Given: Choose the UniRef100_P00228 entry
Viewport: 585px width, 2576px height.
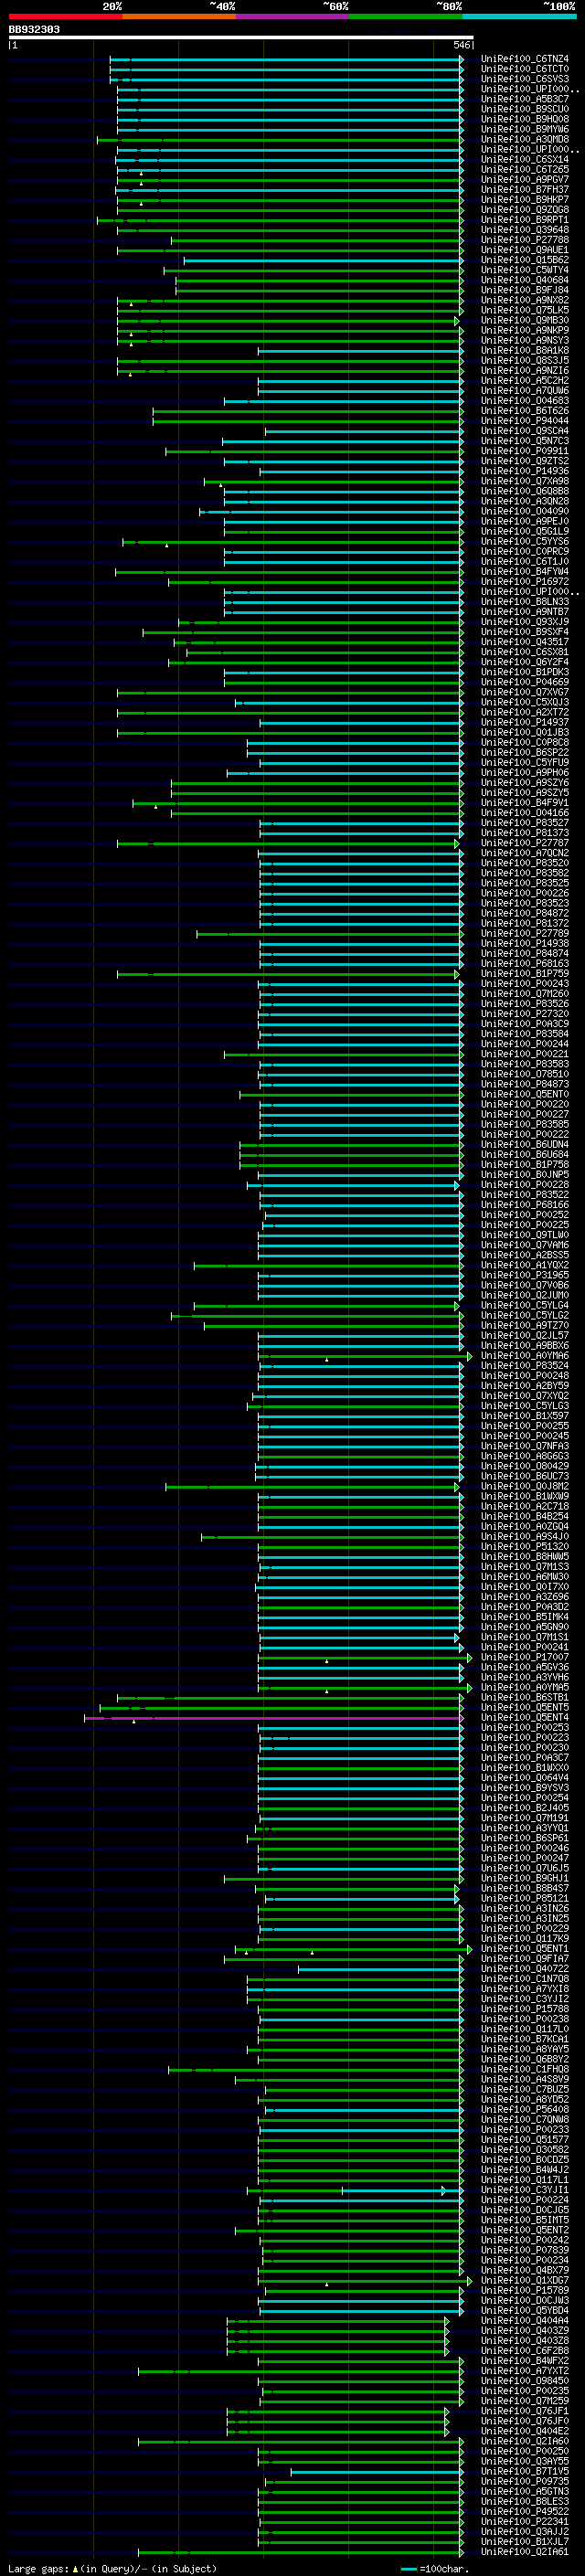Looking at the screenshot, I should click(x=525, y=1185).
